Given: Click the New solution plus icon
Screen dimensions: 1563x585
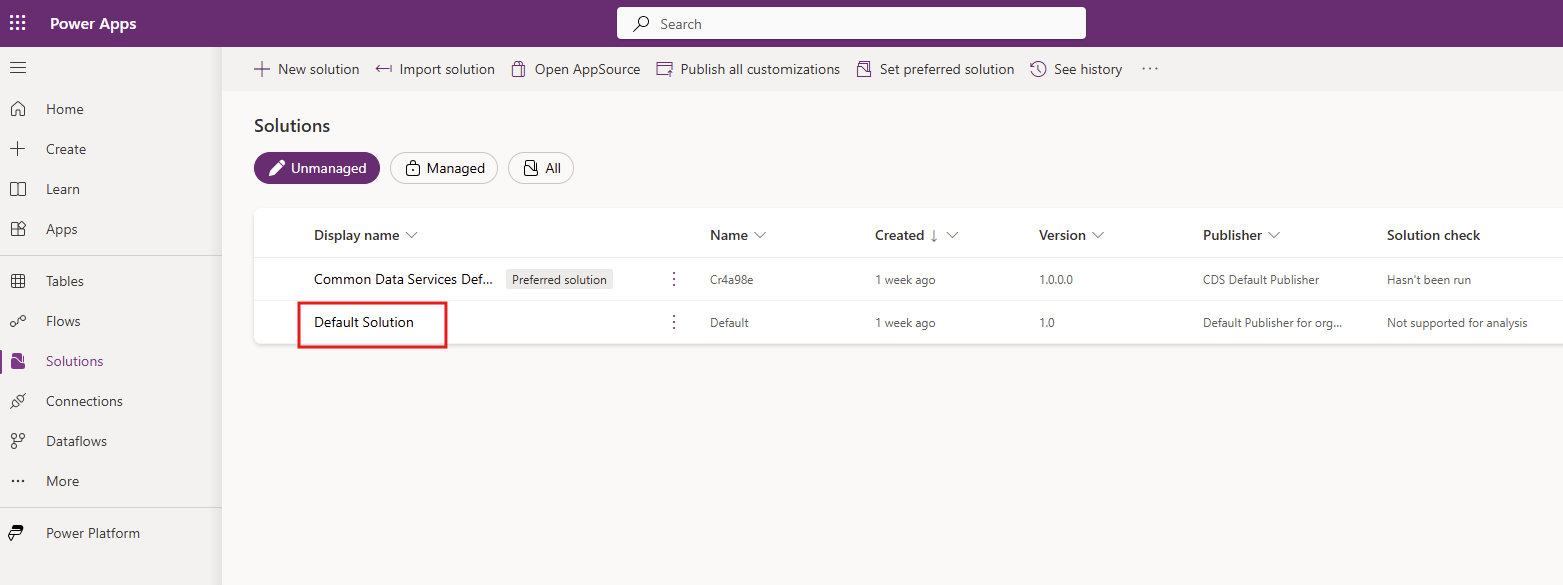Looking at the screenshot, I should tap(262, 69).
